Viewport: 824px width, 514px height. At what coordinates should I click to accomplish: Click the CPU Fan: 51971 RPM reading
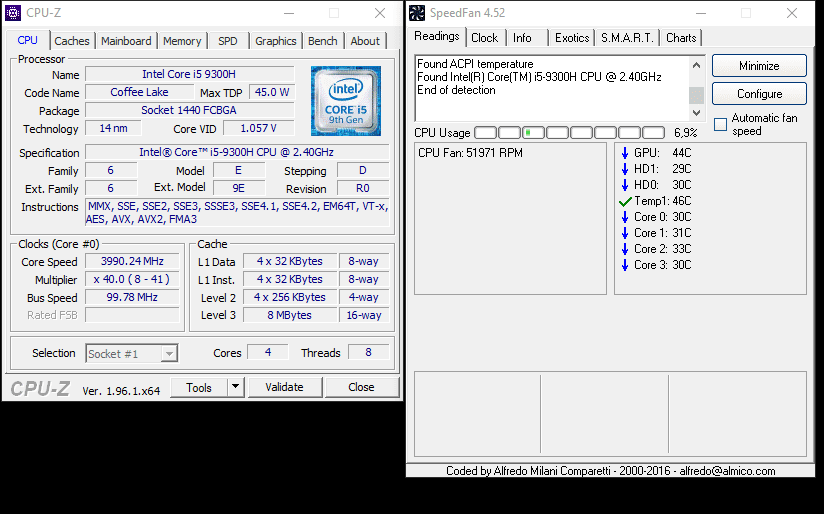pos(470,153)
